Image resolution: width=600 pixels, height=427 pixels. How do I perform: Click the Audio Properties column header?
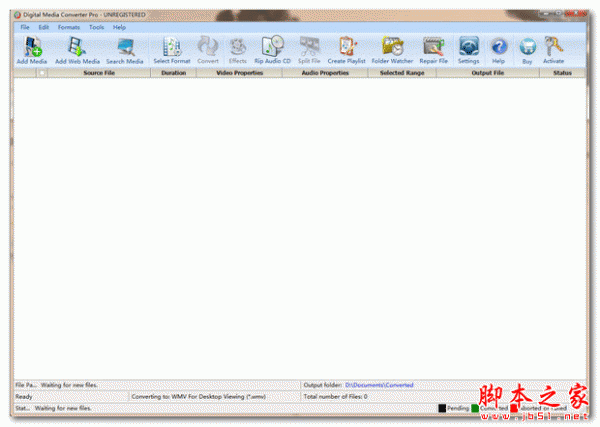pos(325,73)
